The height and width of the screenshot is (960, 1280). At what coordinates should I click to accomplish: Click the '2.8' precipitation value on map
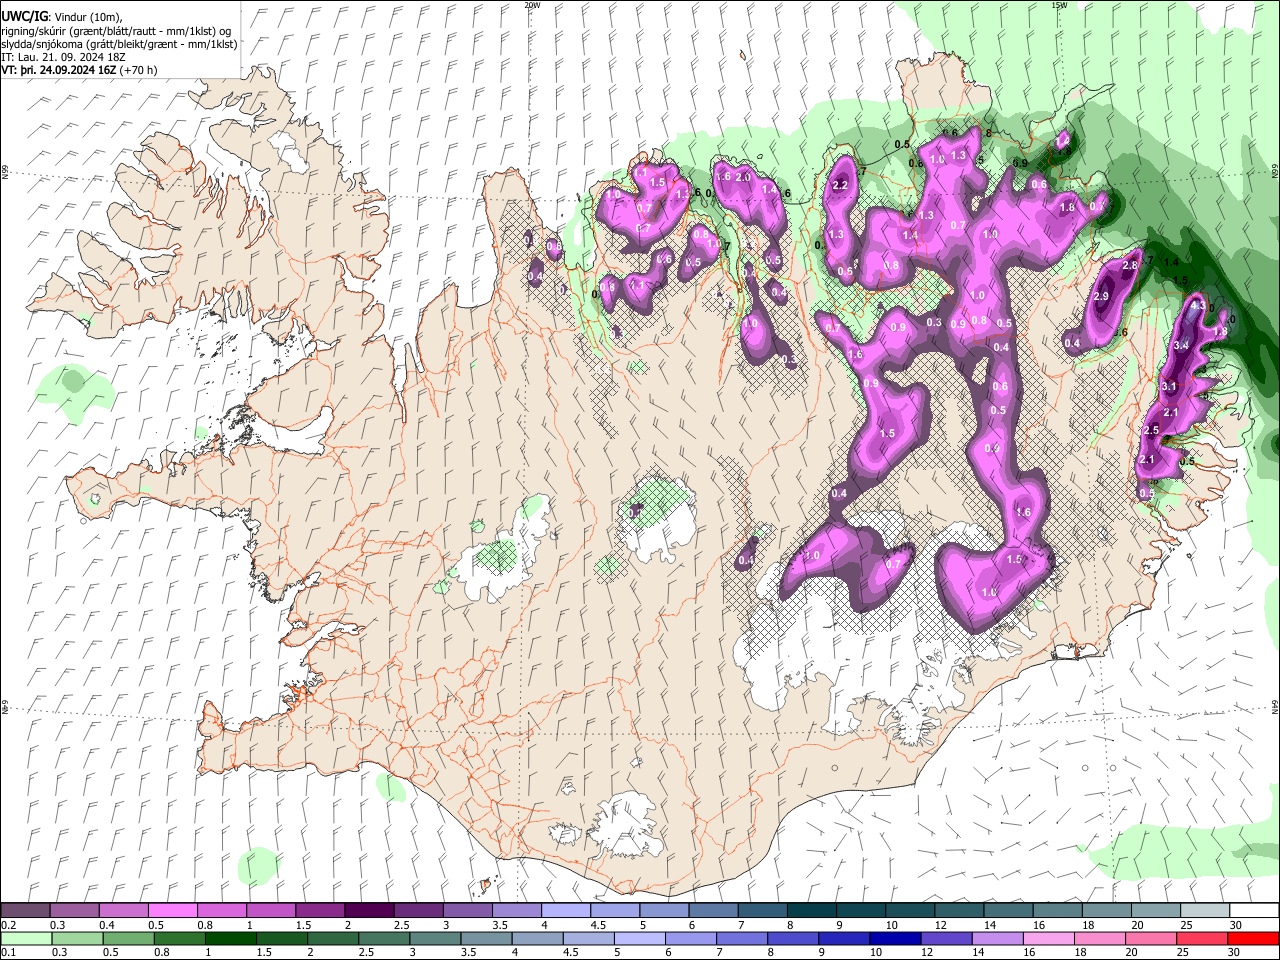(x=1131, y=266)
